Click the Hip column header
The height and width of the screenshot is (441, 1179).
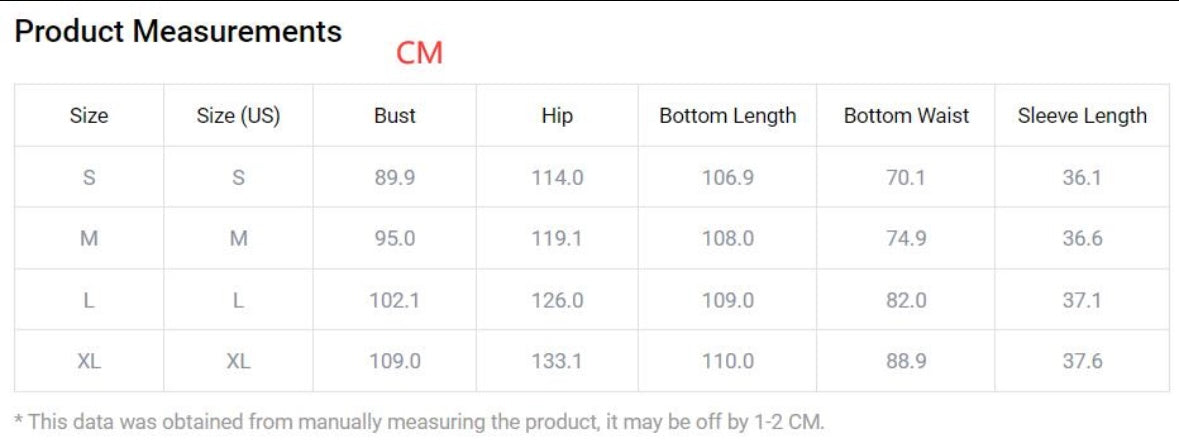tap(557, 116)
